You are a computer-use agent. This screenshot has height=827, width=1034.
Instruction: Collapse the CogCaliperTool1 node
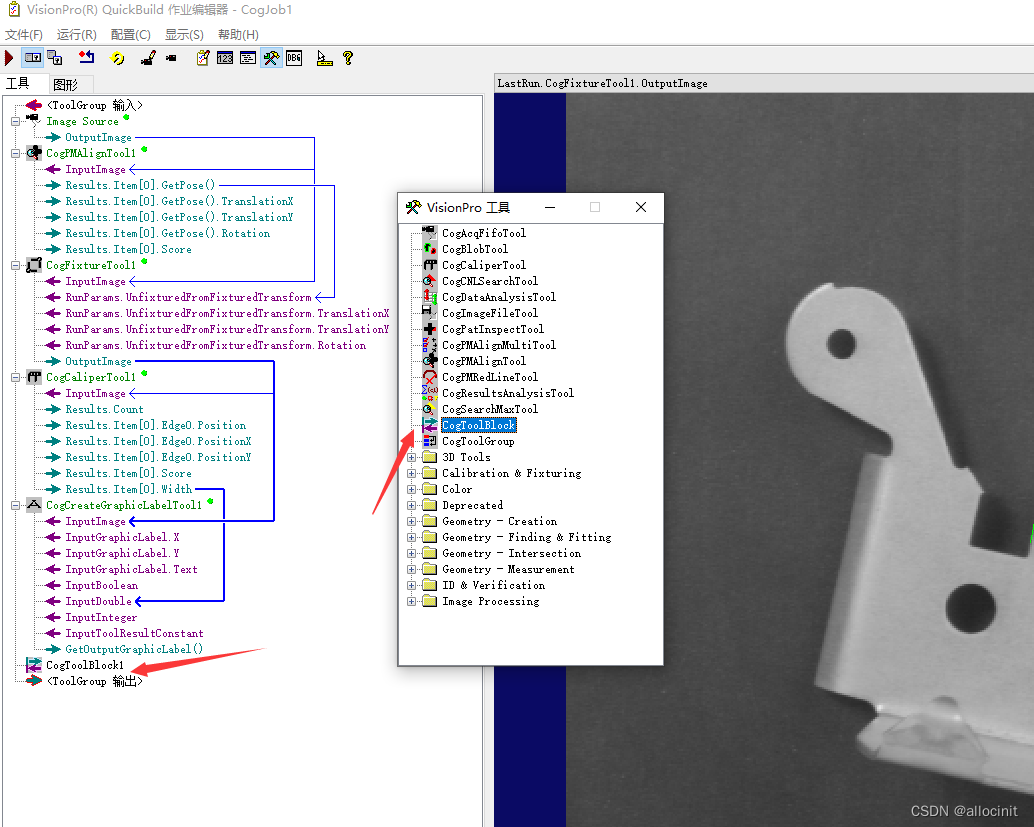[16, 377]
